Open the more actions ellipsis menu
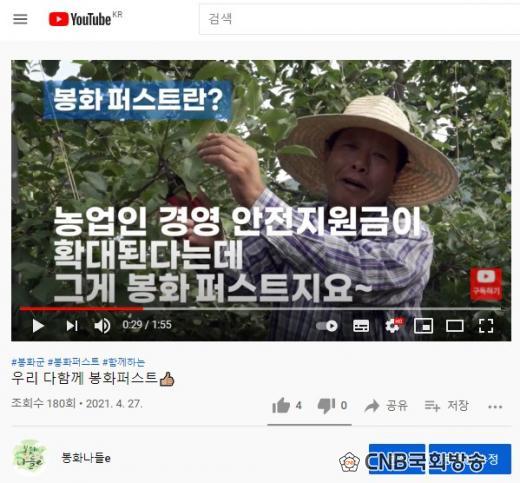 [x=495, y=407]
